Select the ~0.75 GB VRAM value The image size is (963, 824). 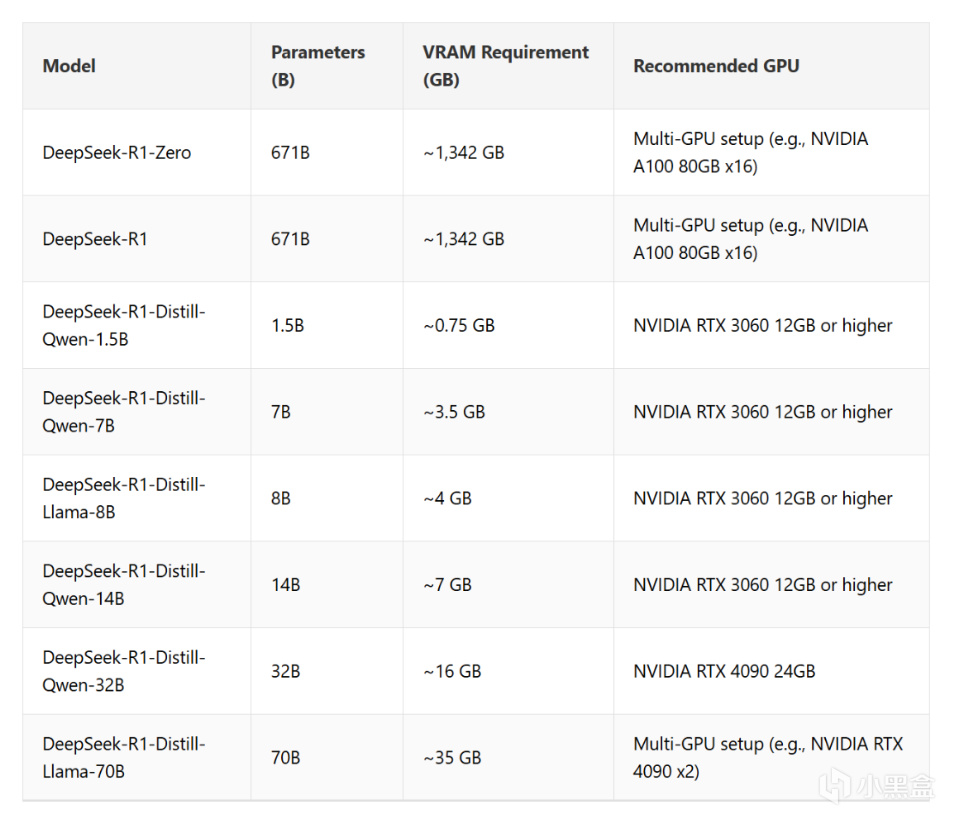(x=459, y=325)
